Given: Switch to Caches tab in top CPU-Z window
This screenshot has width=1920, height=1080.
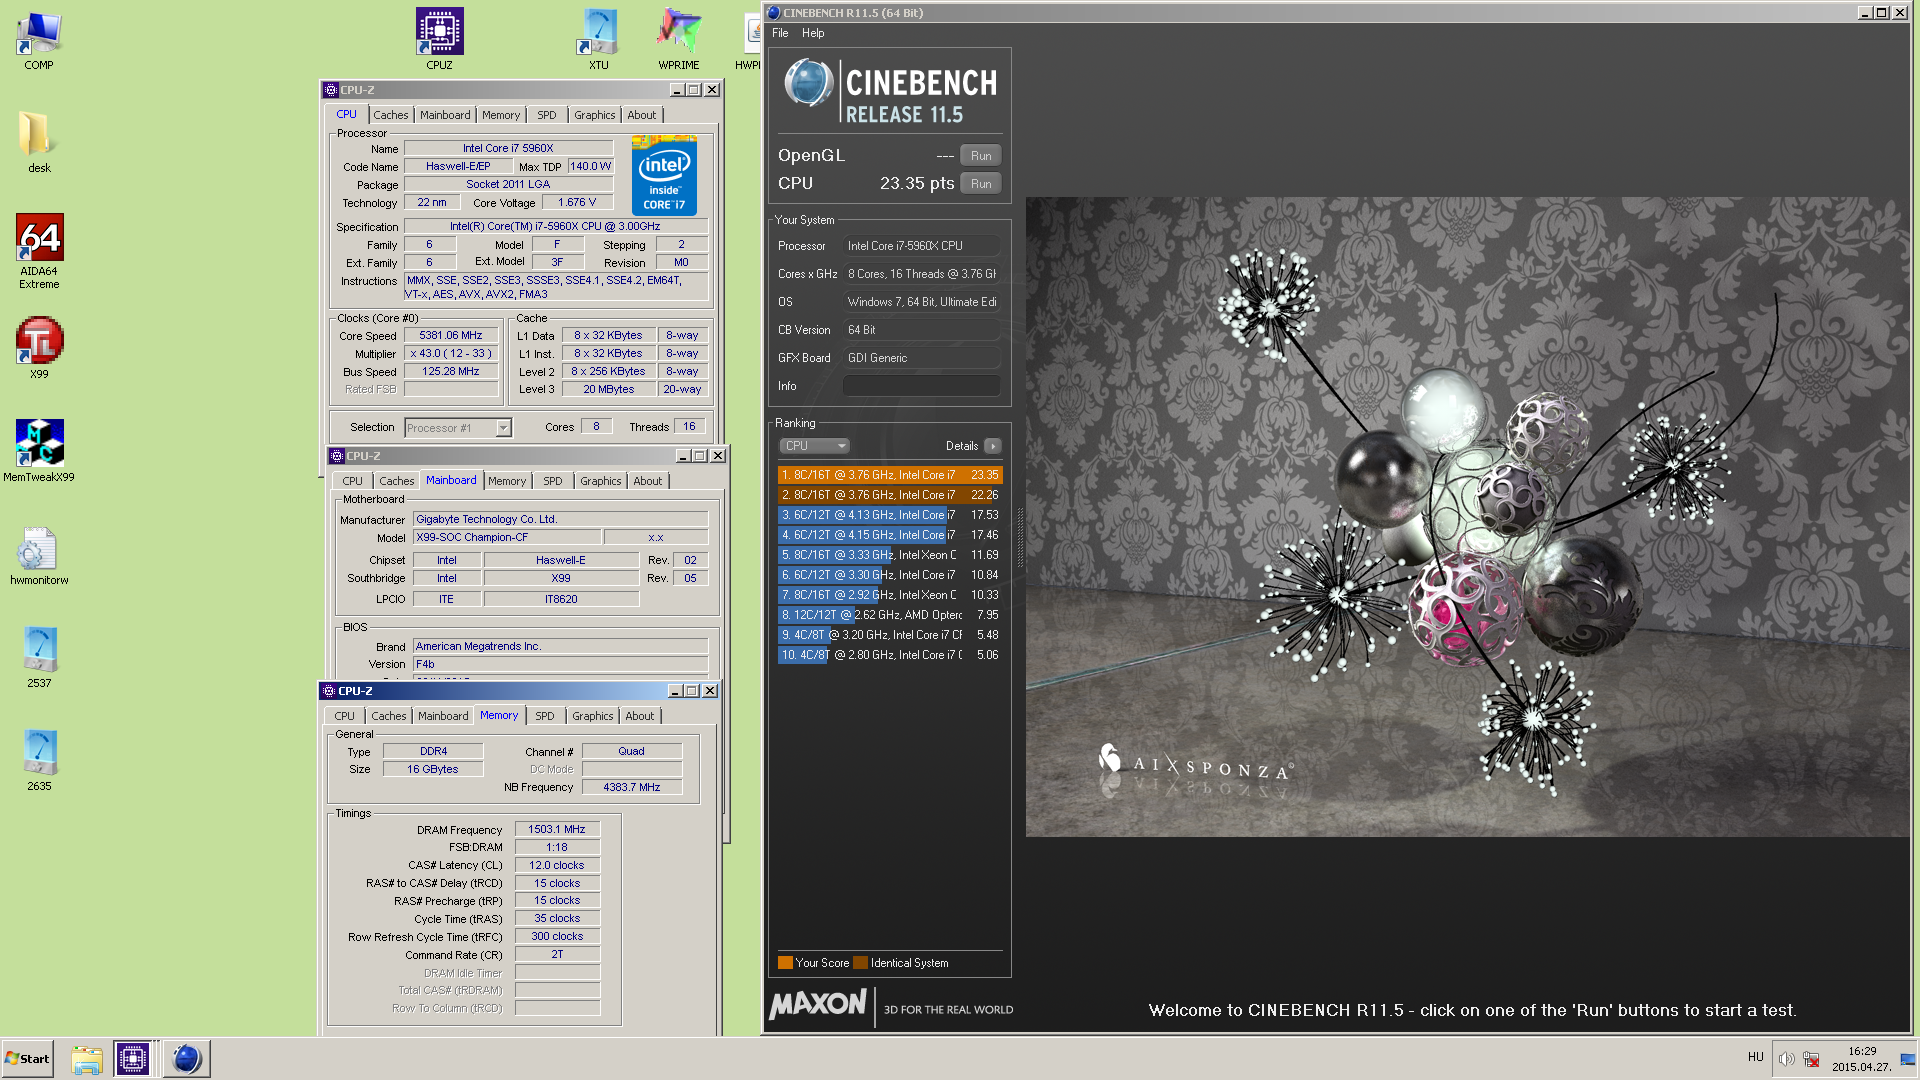Looking at the screenshot, I should coord(391,115).
